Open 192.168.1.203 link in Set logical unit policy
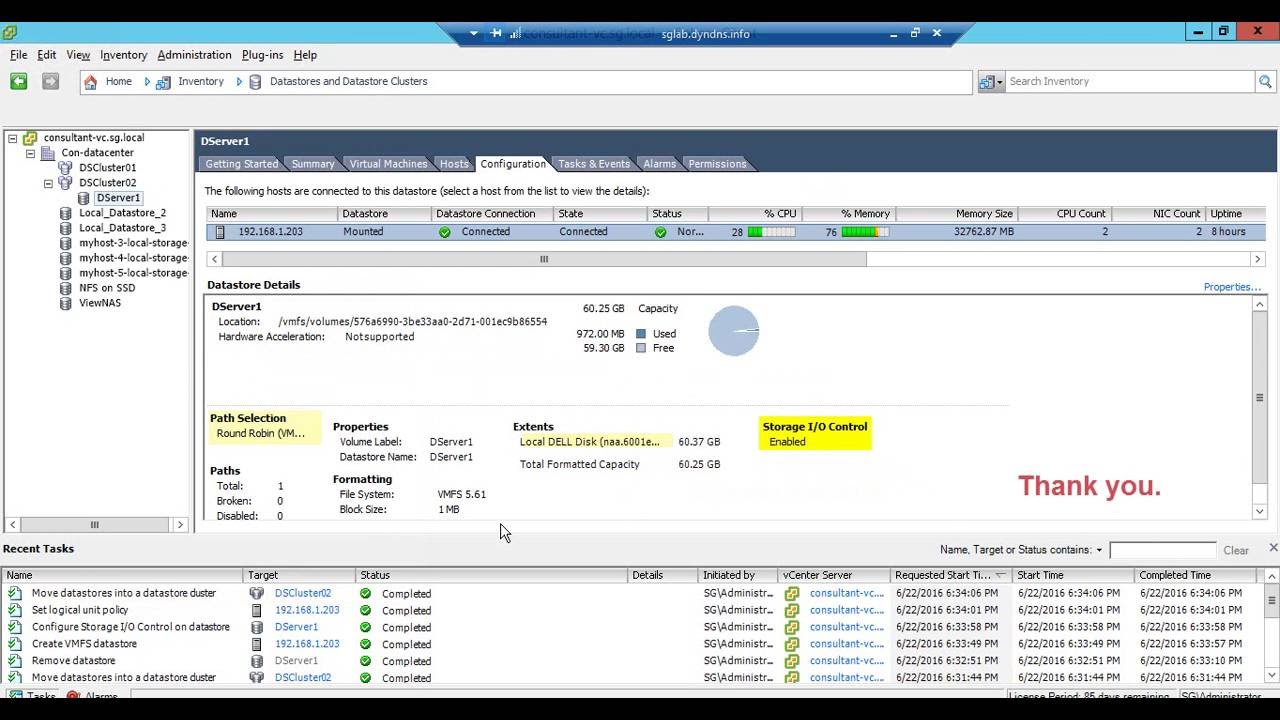Image resolution: width=1280 pixels, height=720 pixels. [307, 610]
